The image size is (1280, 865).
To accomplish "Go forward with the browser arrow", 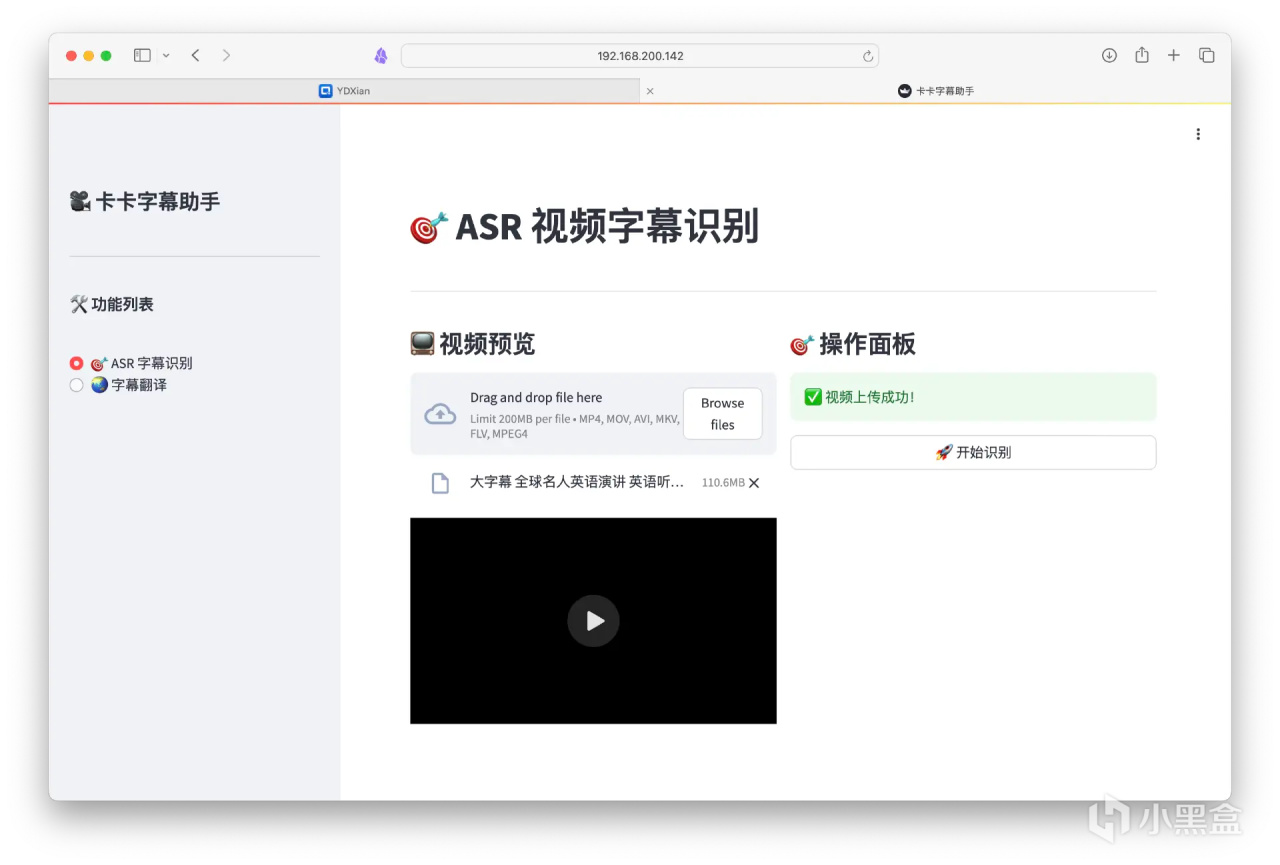I will (226, 56).
